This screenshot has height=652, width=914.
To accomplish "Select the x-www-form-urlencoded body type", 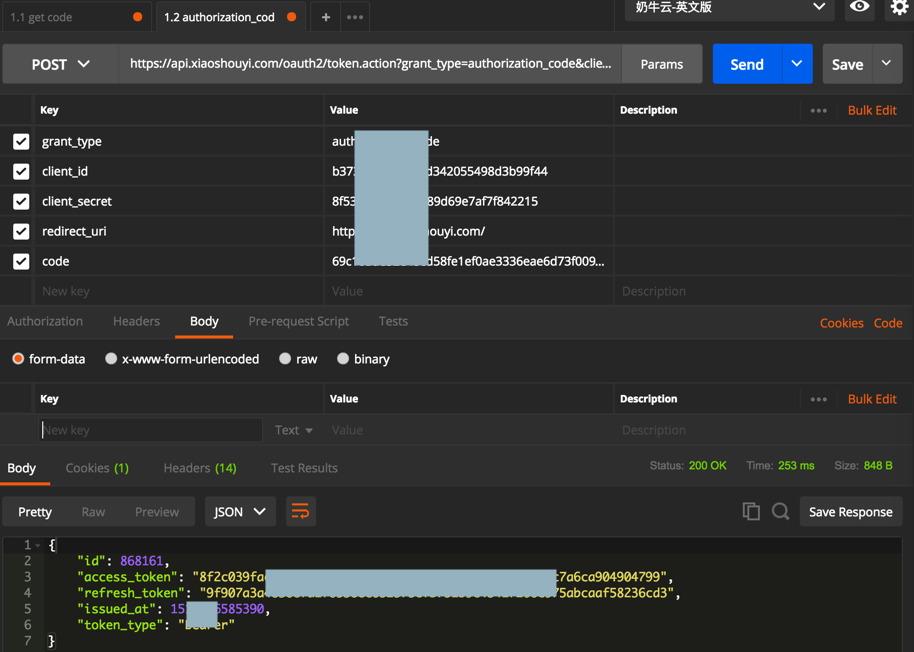I will (x=111, y=359).
